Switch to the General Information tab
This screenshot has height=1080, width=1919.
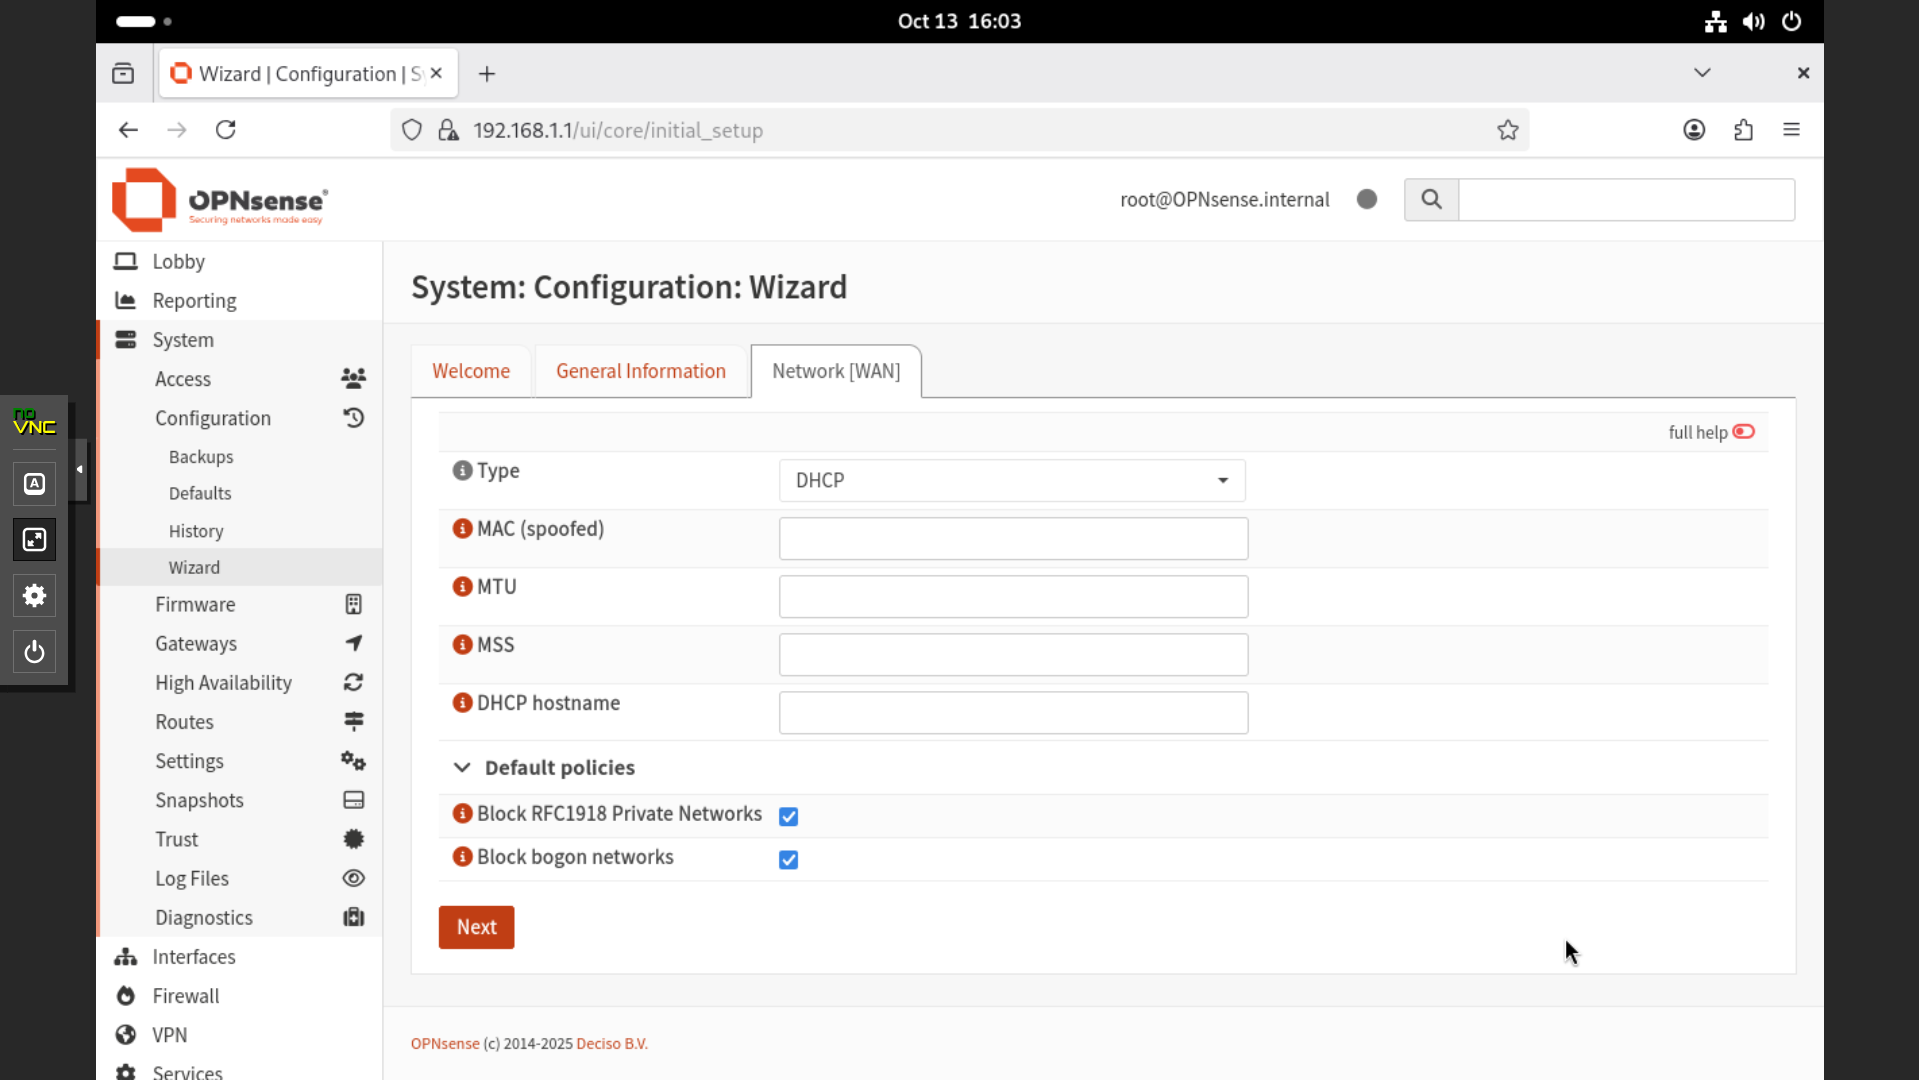640,371
